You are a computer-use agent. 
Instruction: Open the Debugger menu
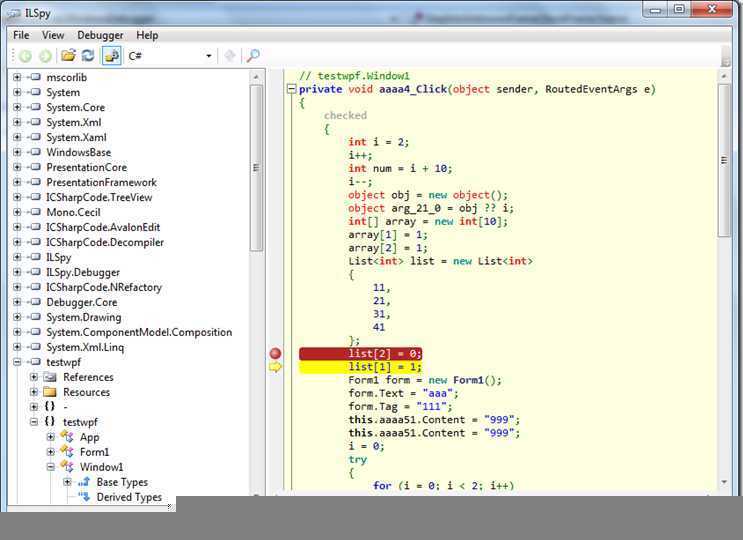pyautogui.click(x=100, y=35)
